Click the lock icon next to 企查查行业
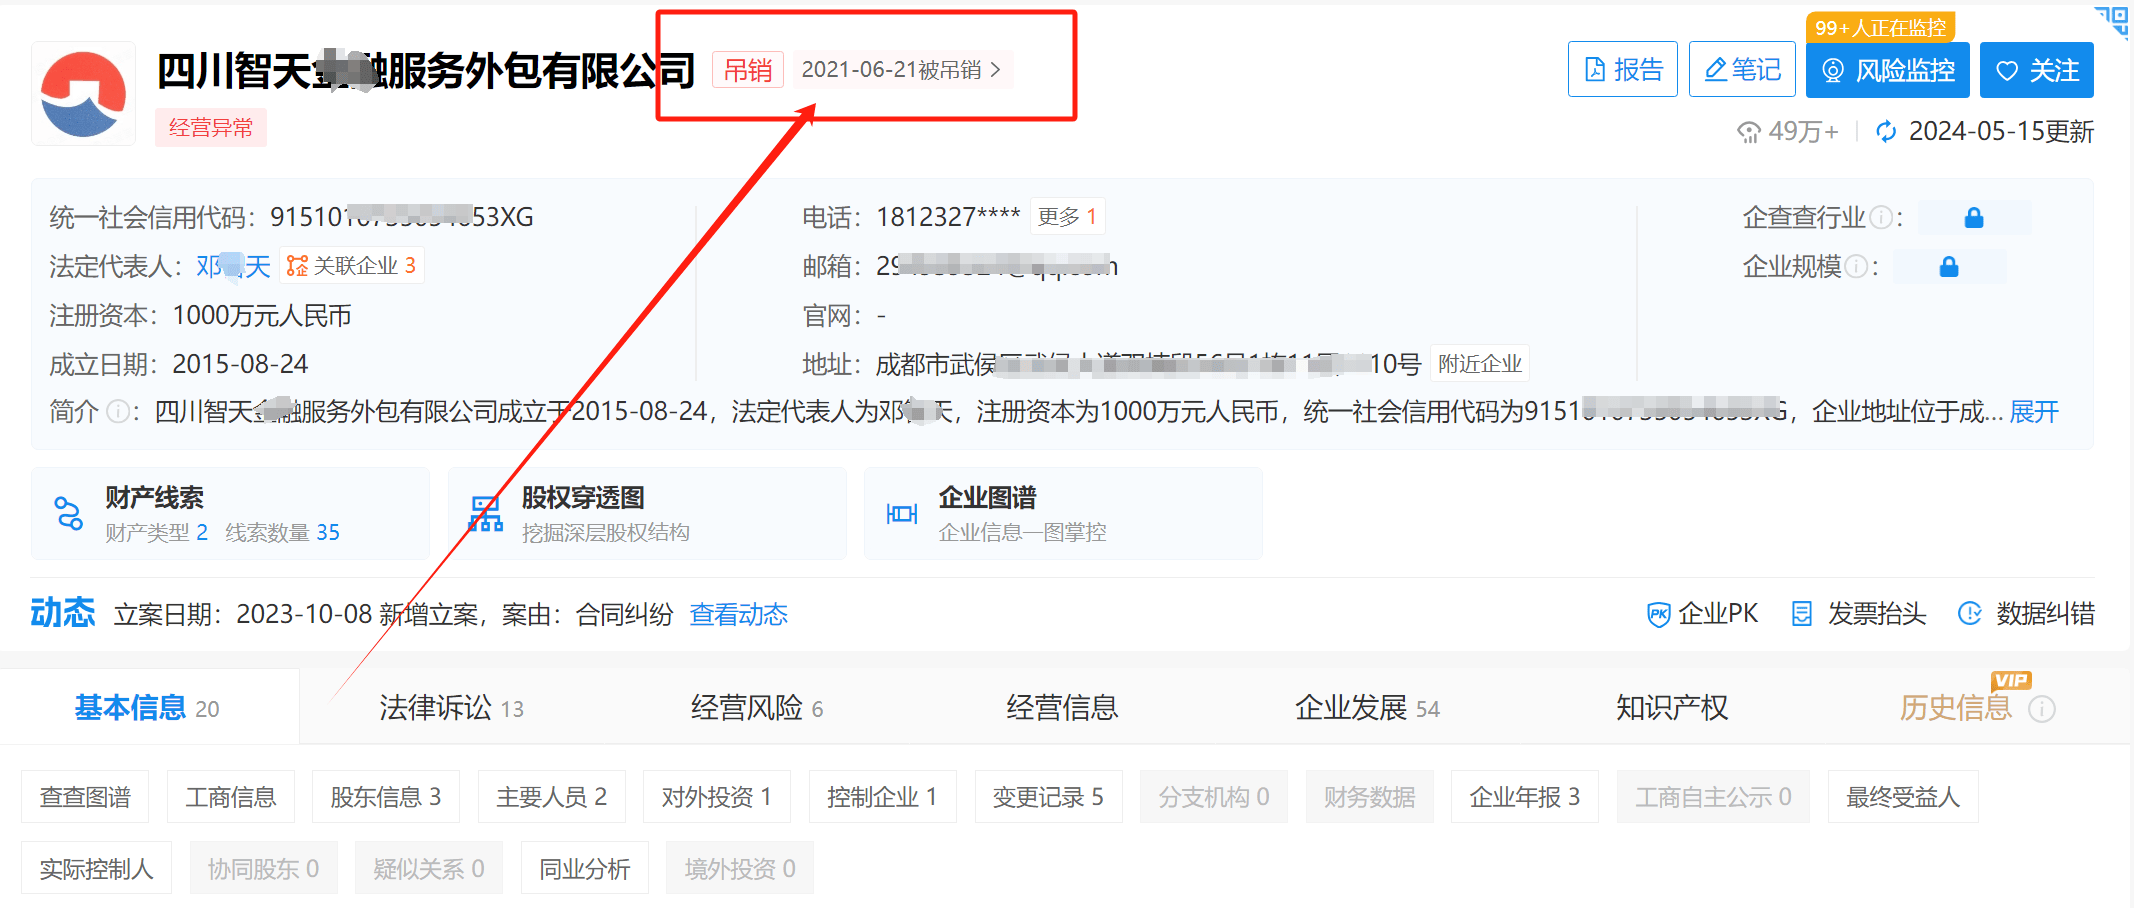2134x908 pixels. click(x=1974, y=218)
